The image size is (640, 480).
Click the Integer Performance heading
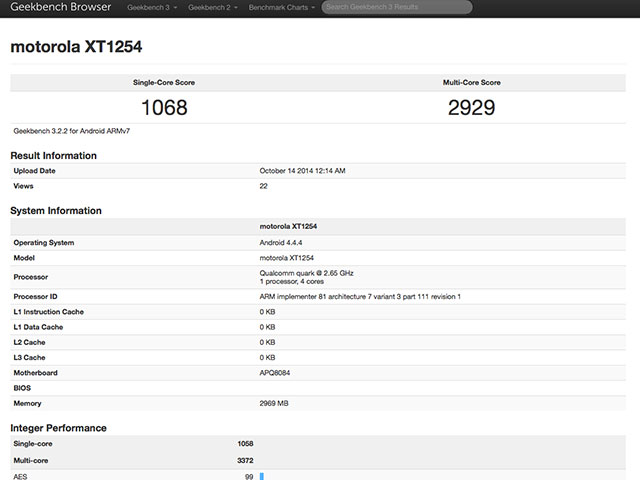[x=58, y=428]
